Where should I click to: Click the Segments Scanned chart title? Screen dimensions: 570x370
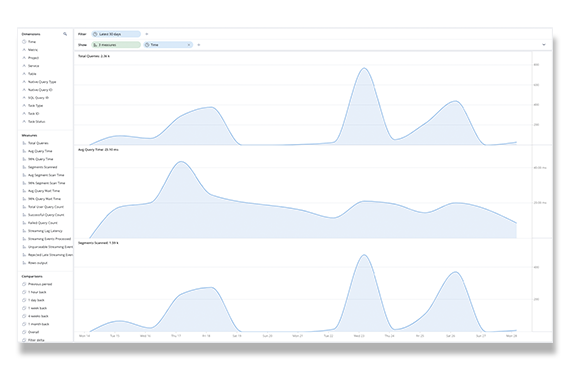click(99, 243)
